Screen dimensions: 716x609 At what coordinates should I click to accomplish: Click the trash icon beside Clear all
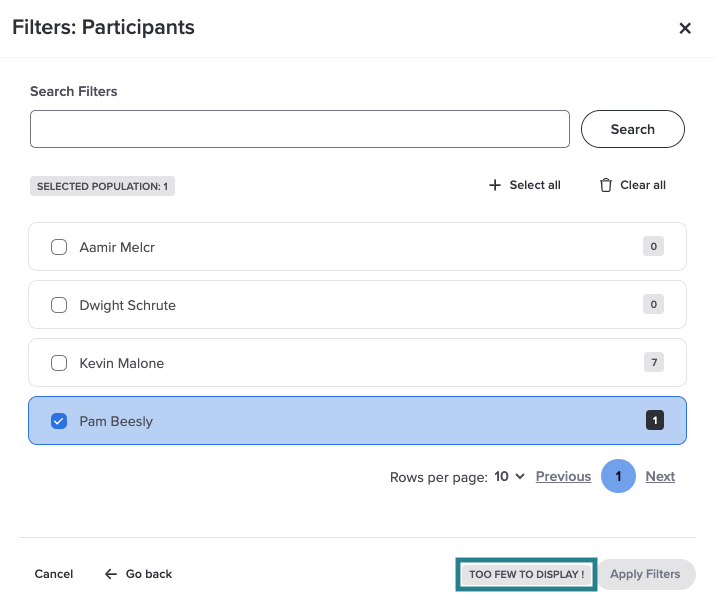click(605, 185)
